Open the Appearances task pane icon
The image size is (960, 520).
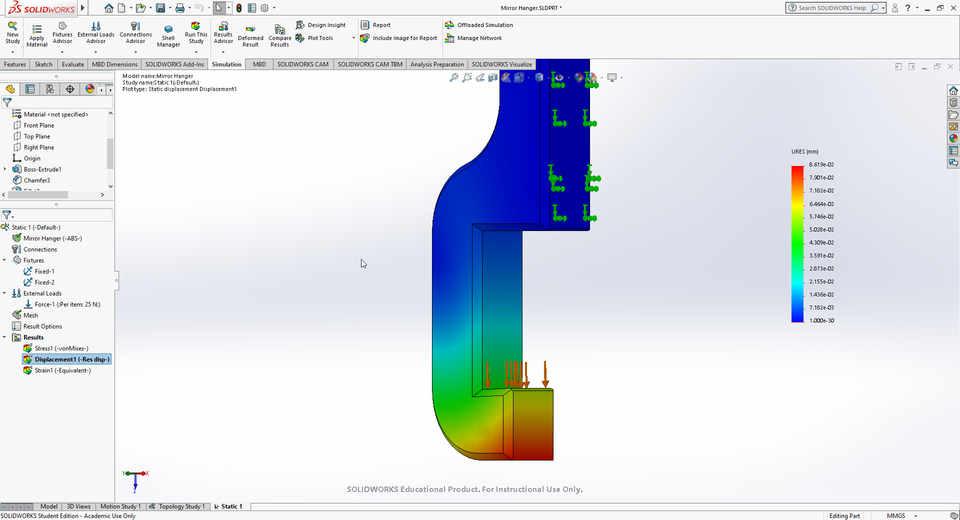tap(953, 138)
